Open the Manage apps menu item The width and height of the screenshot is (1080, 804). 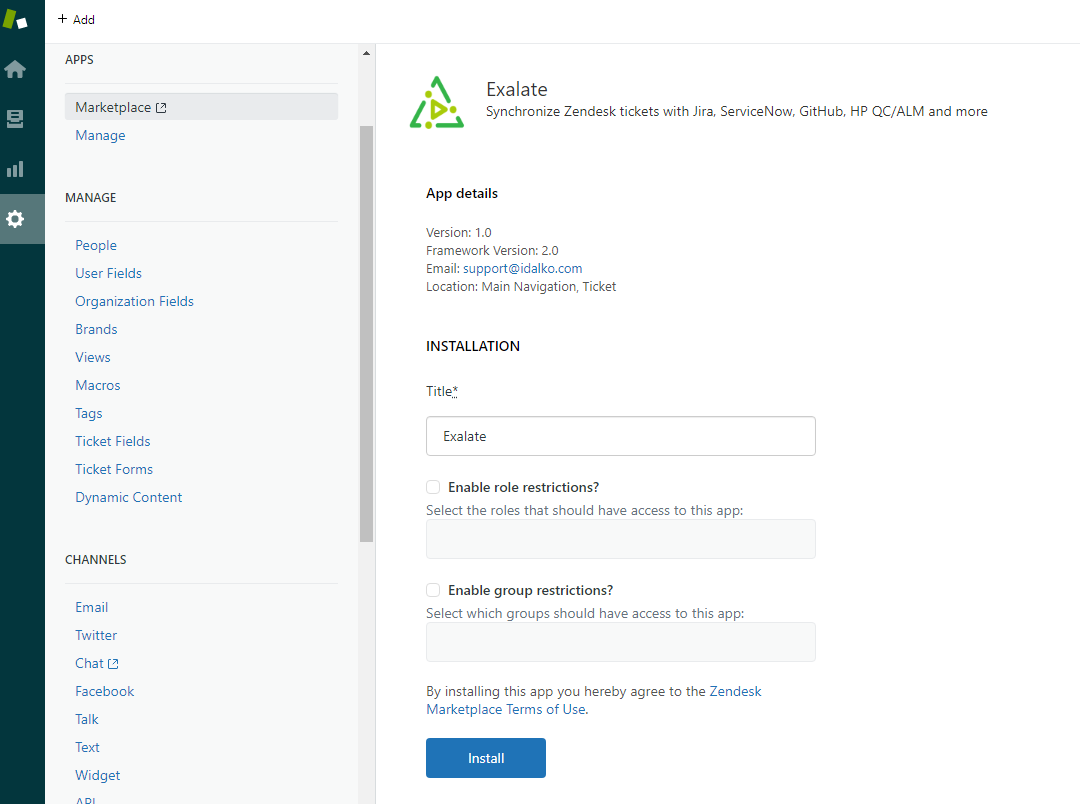[101, 135]
